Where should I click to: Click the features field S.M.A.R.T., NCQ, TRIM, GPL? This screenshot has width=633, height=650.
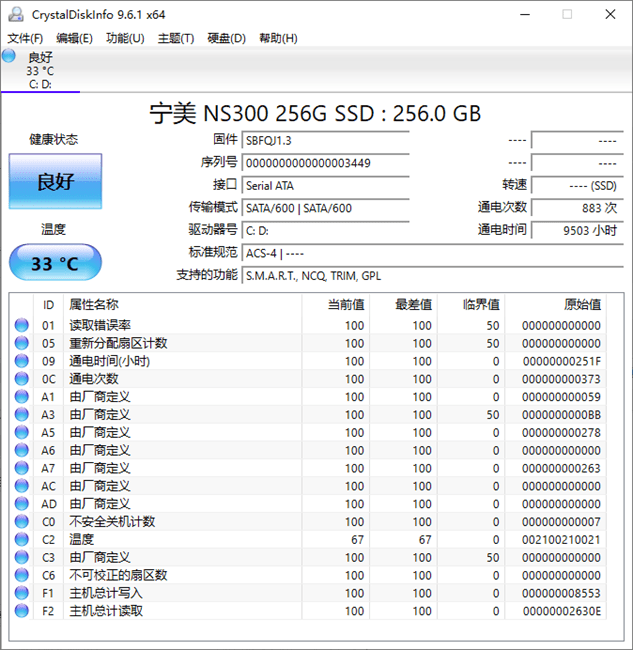coord(433,276)
